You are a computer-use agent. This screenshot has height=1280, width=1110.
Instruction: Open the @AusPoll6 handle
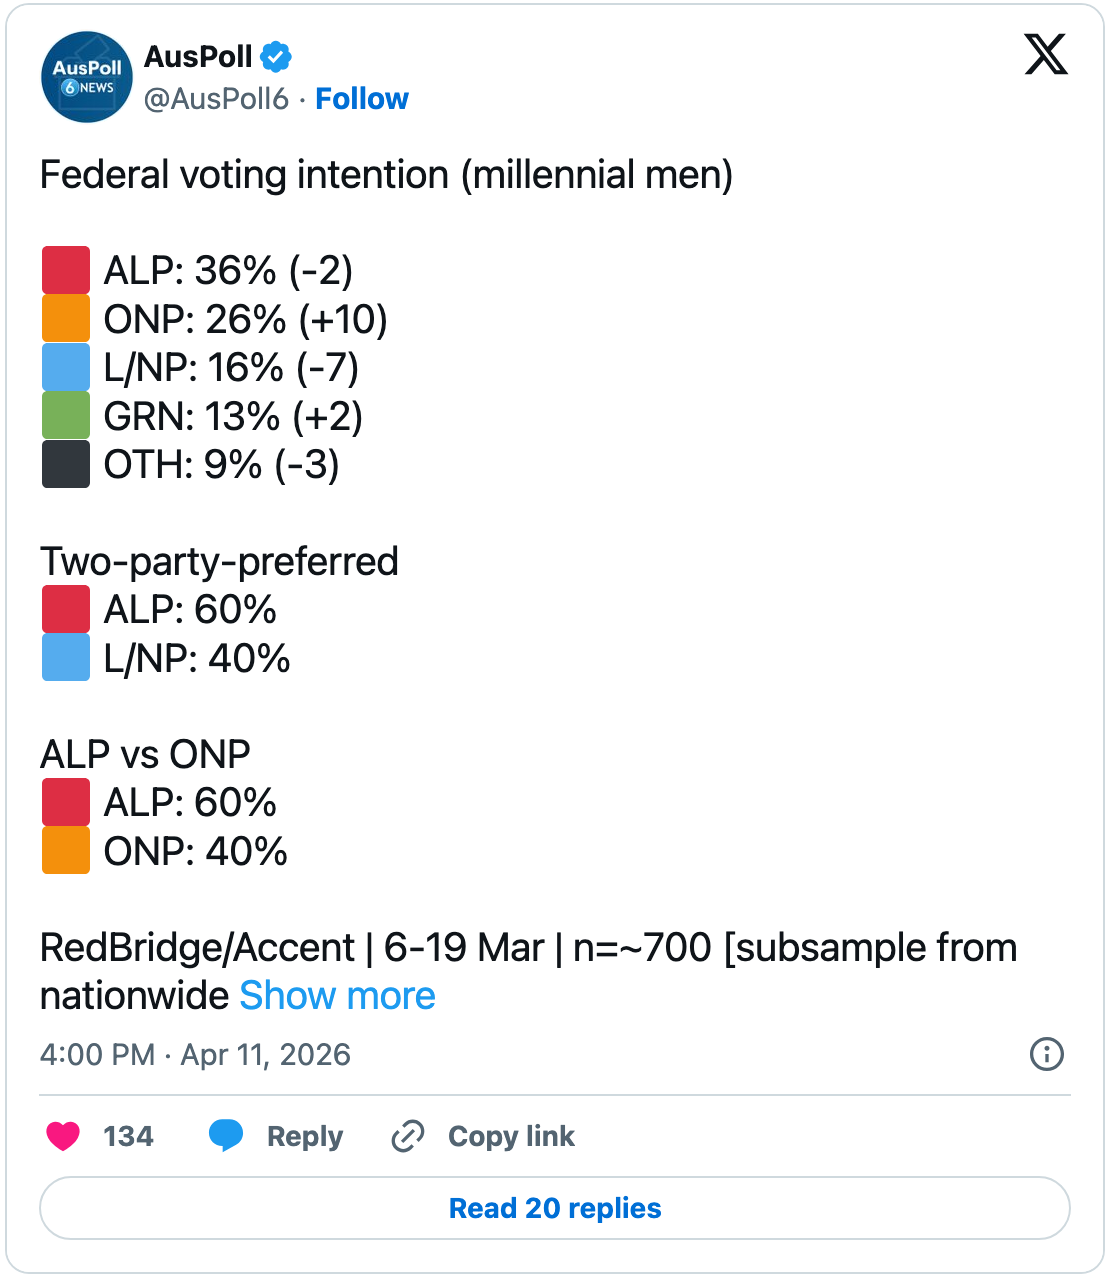pyautogui.click(x=216, y=99)
